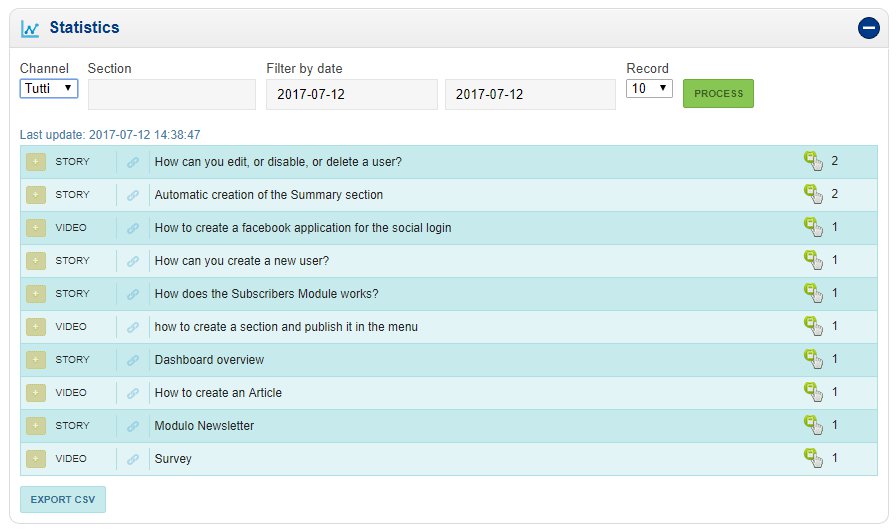Collapse the Statistics panel with minus button
Viewport: 896px width, 531px height.
[x=868, y=29]
